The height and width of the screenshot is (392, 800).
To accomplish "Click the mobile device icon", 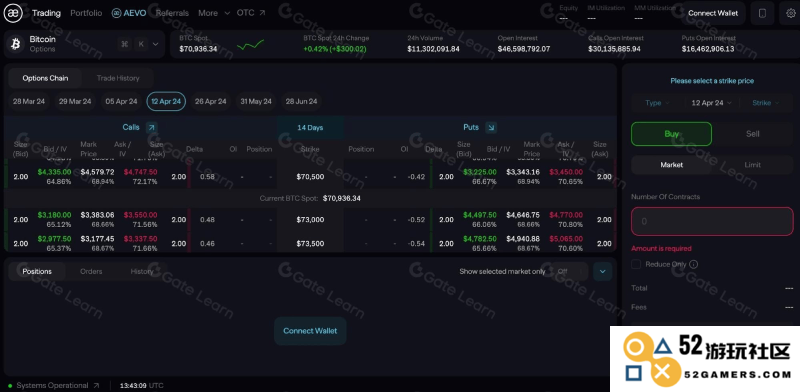I will (762, 14).
